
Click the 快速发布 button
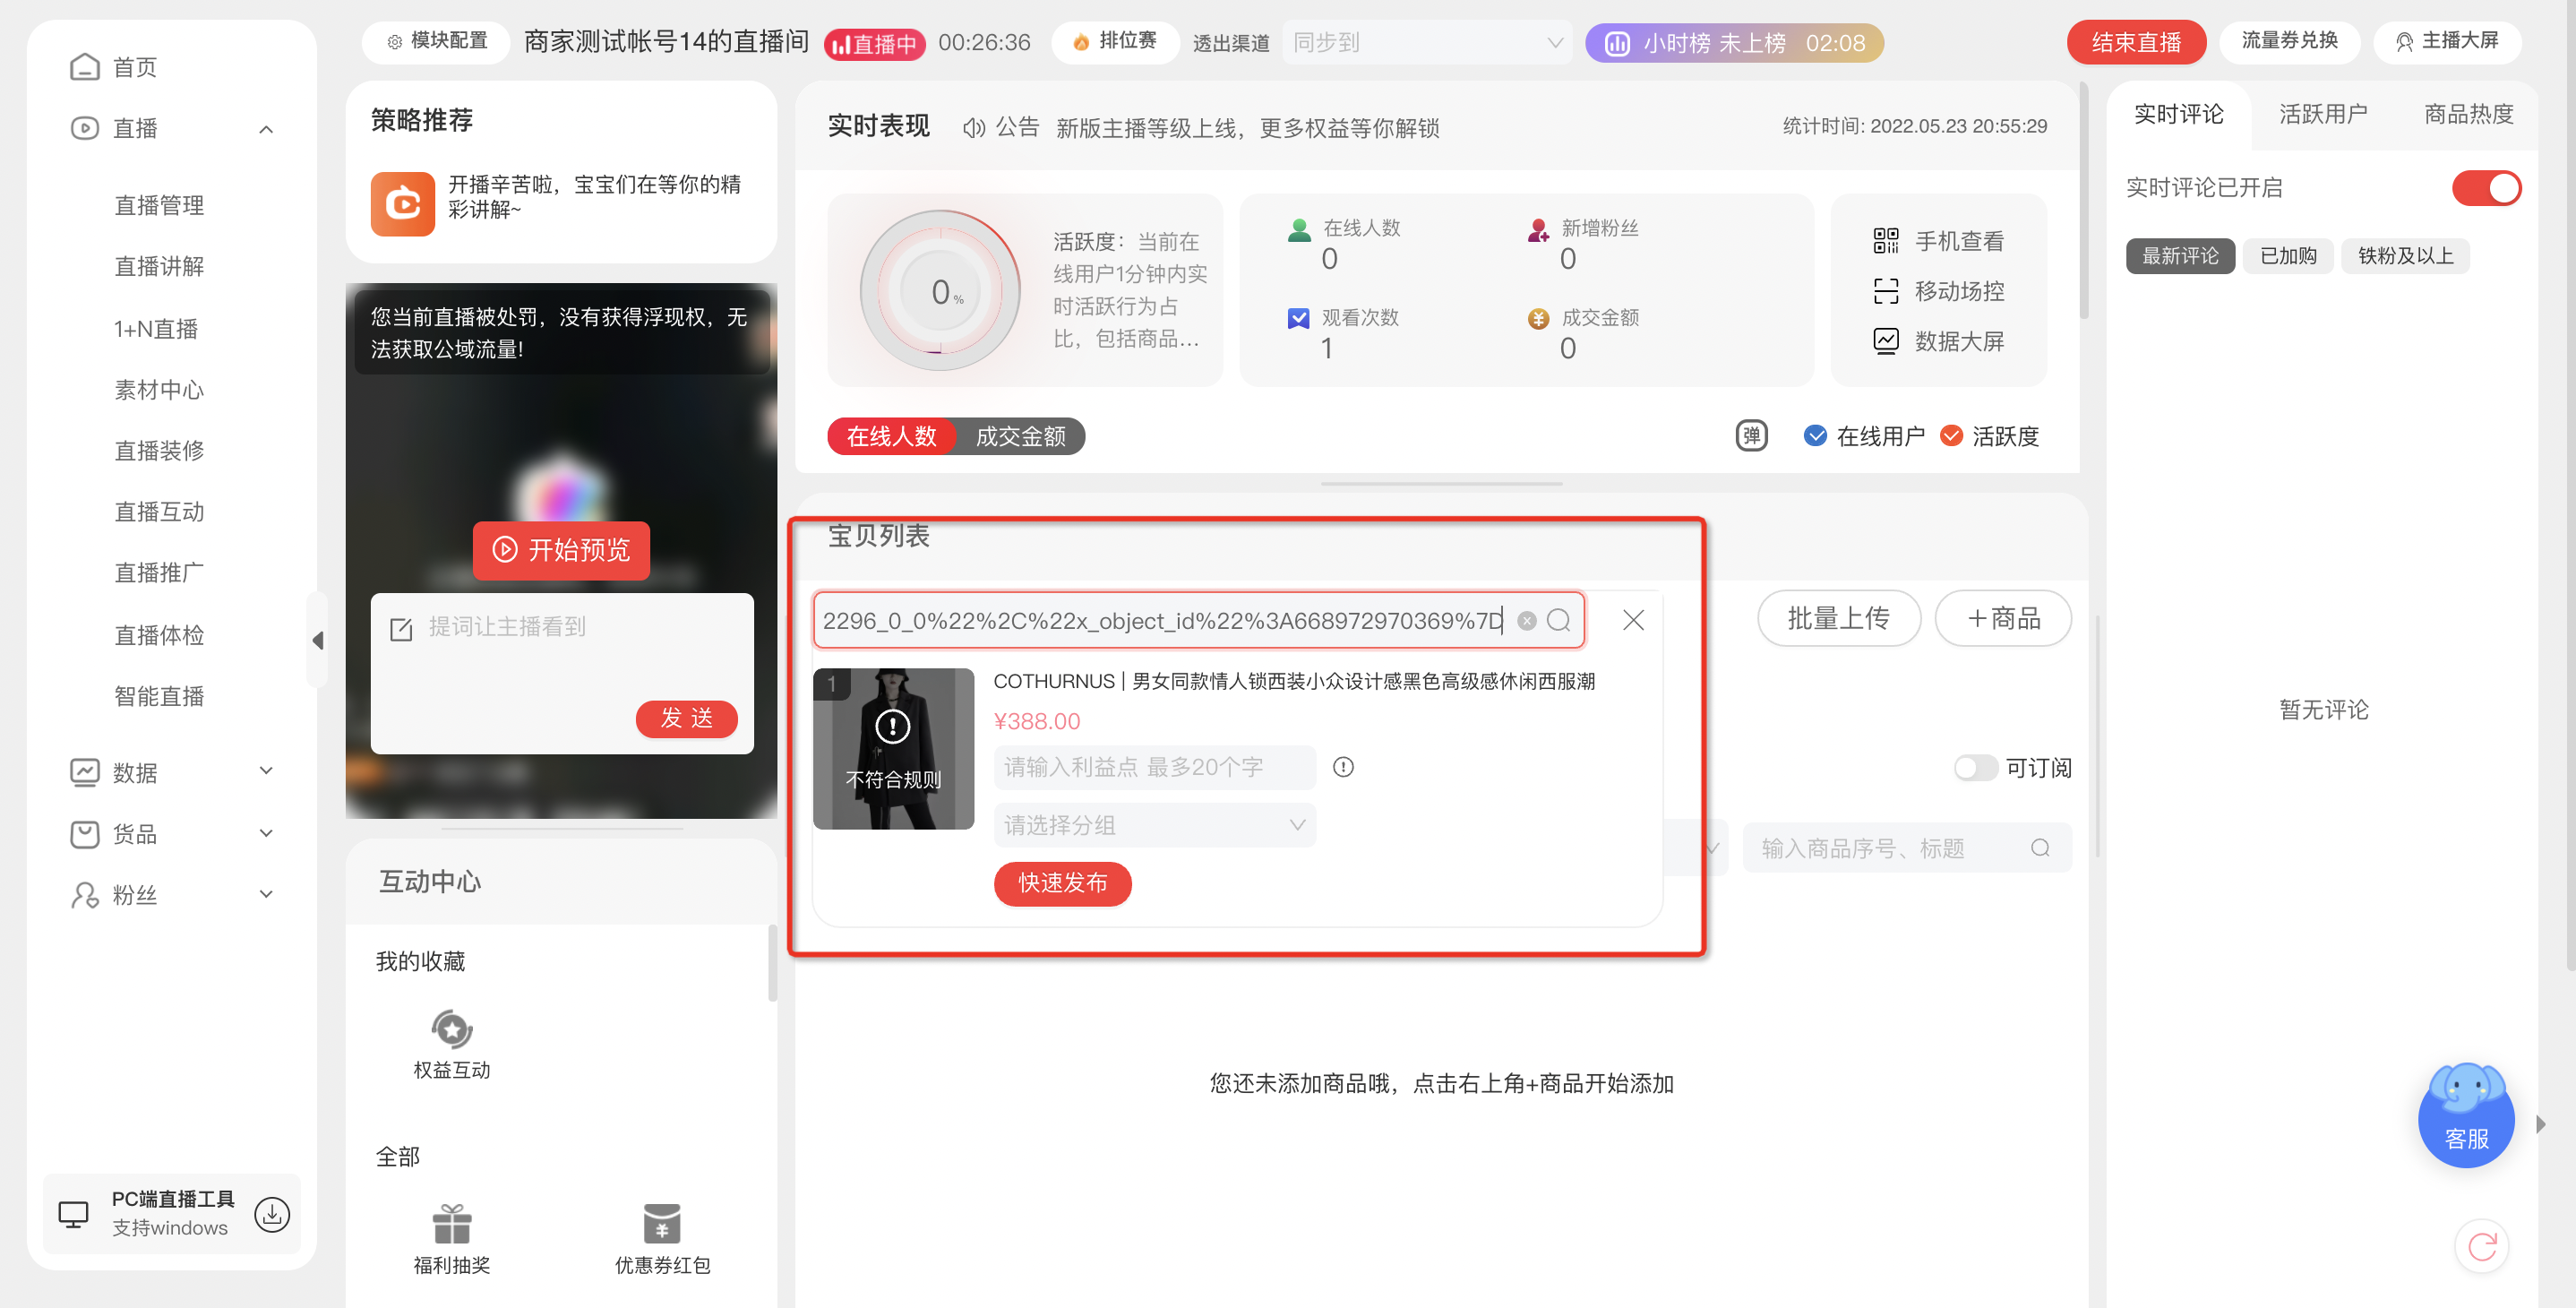[1062, 883]
